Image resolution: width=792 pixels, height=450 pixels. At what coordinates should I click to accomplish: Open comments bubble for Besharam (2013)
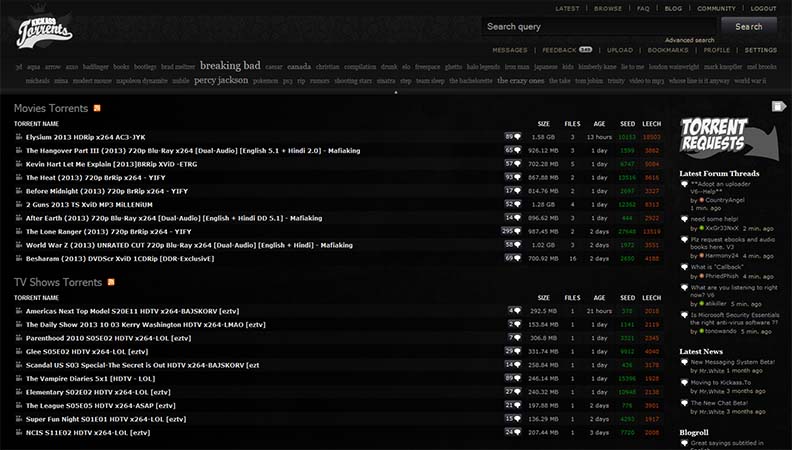pos(513,258)
